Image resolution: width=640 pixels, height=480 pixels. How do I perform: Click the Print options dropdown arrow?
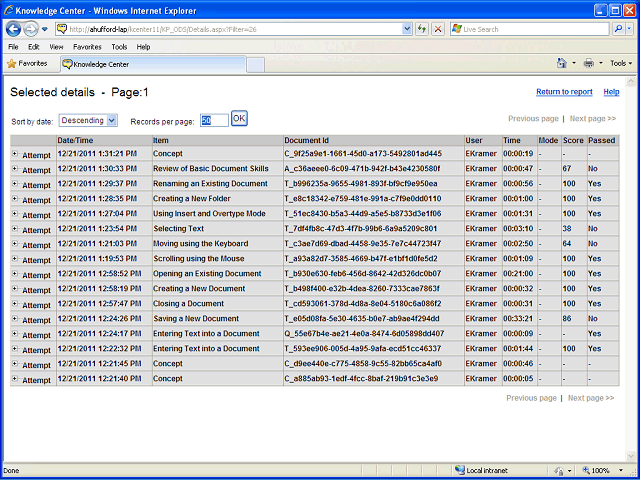click(x=600, y=63)
